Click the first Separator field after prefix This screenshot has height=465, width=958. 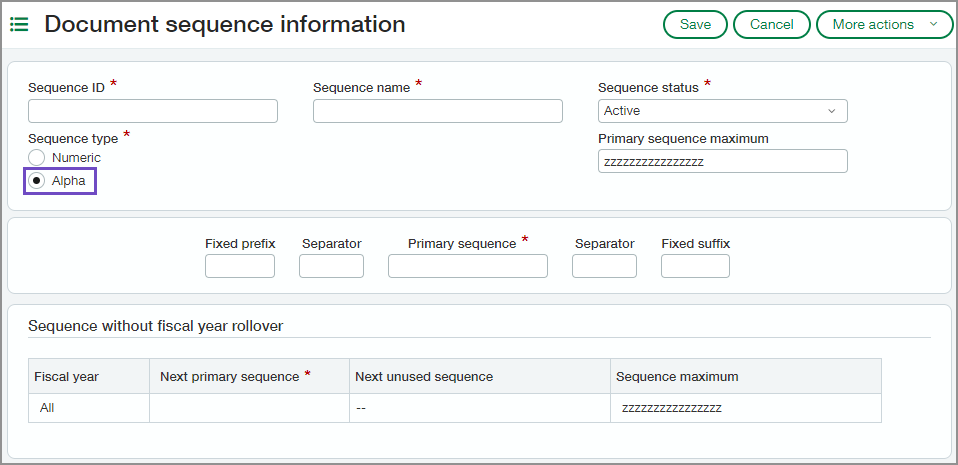pos(331,266)
